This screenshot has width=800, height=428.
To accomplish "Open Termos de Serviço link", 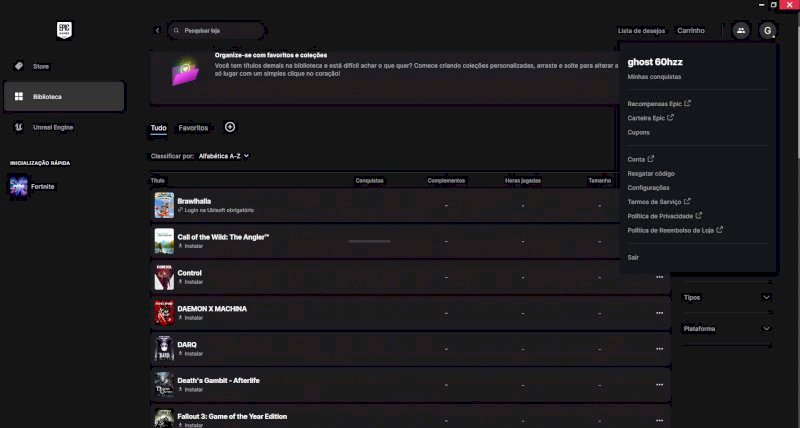I will coord(659,202).
